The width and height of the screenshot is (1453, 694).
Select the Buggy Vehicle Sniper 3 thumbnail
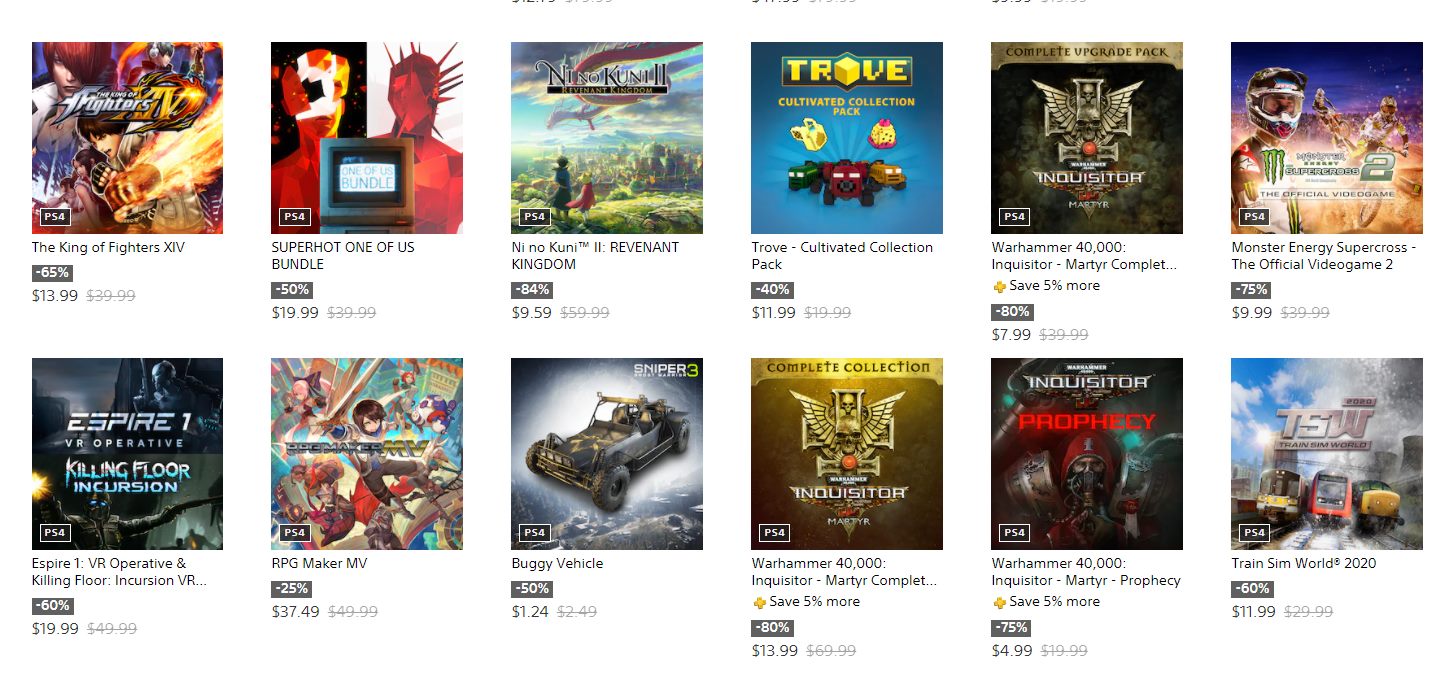coord(607,454)
